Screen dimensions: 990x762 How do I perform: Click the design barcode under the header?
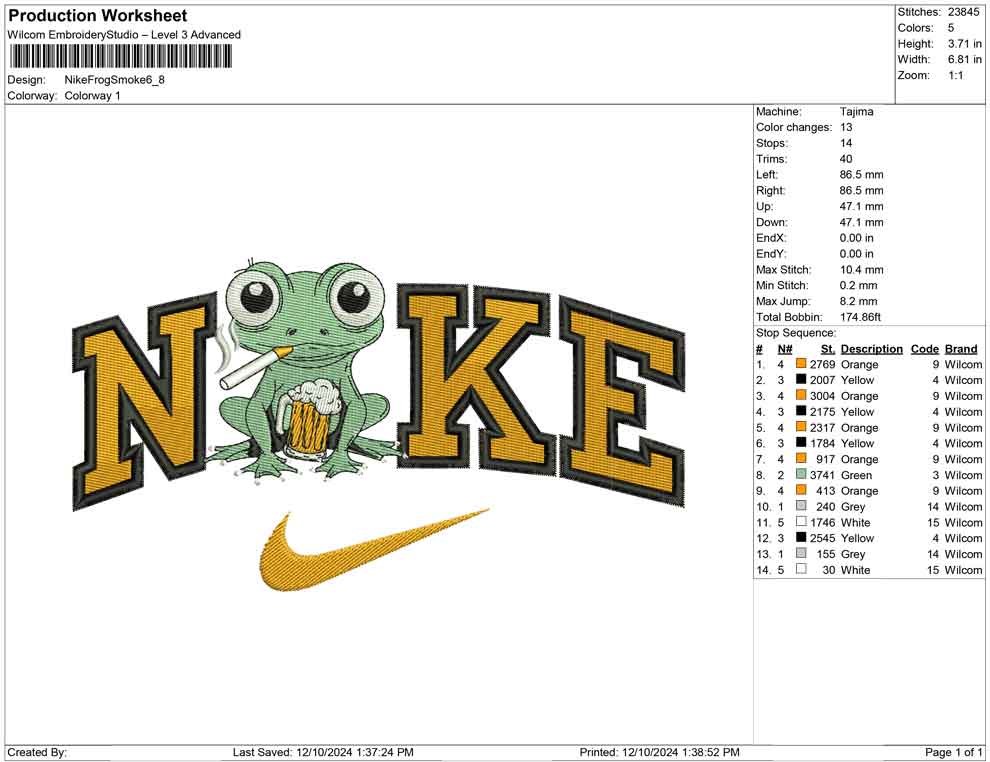[x=120, y=57]
